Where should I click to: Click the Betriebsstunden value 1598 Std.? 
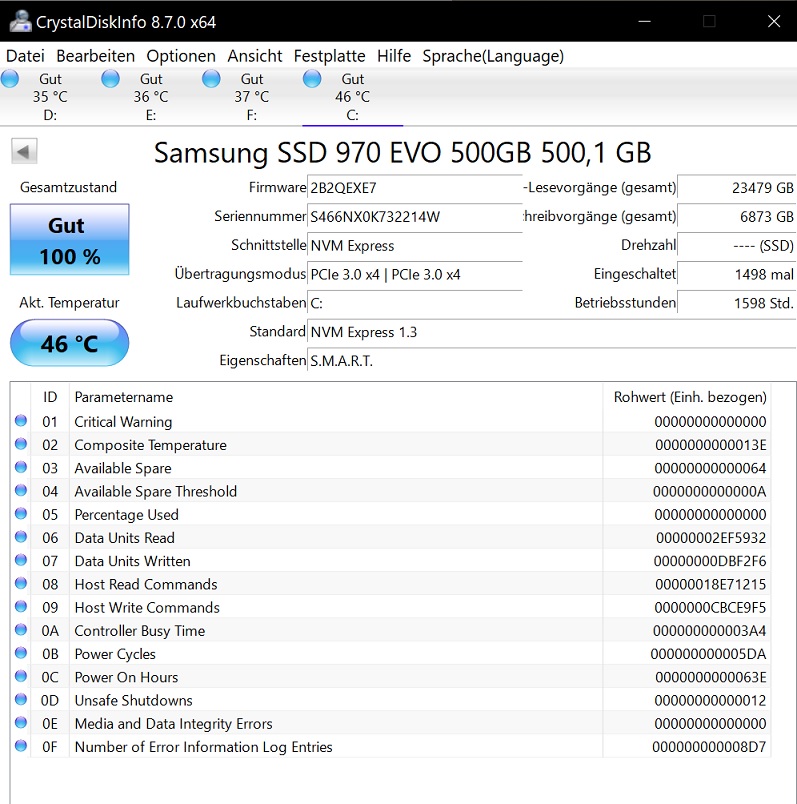pos(736,303)
